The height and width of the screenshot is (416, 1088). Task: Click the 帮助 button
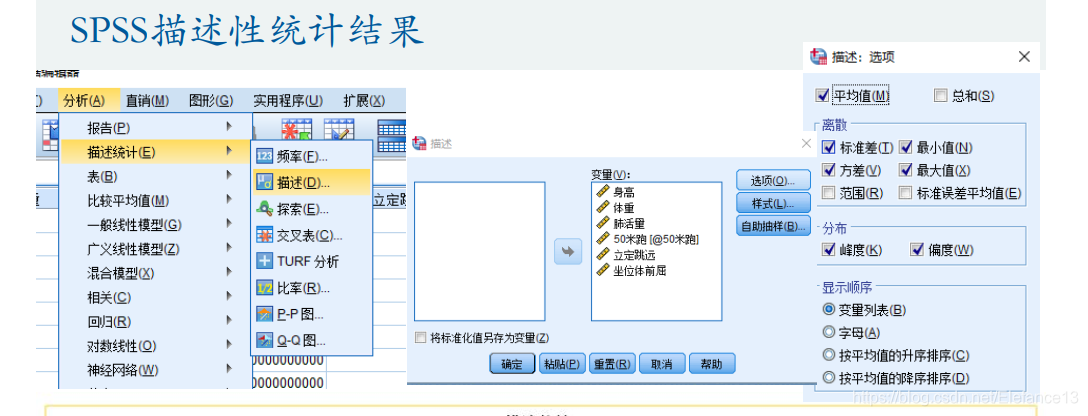712,363
